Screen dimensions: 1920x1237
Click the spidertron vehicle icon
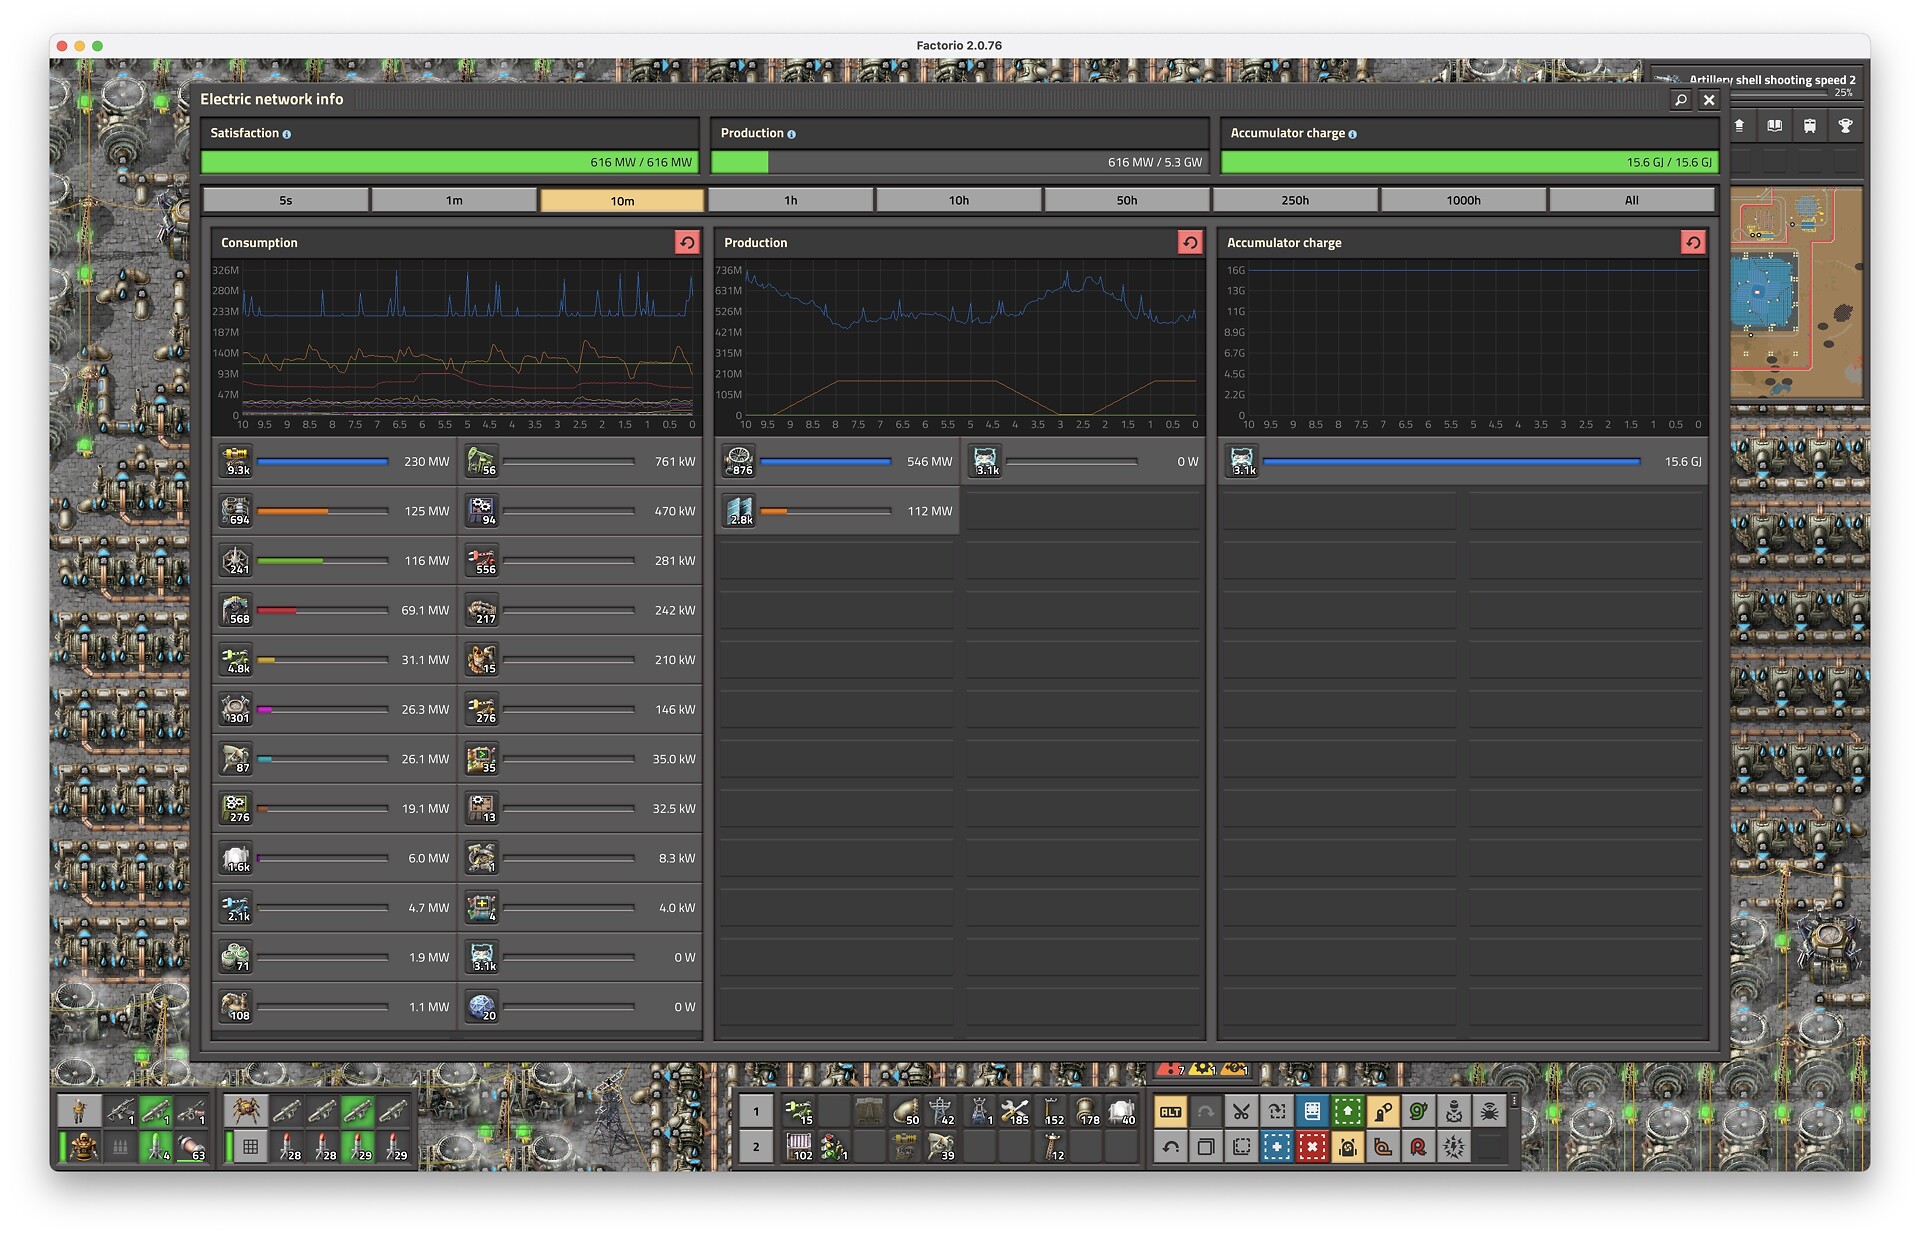(x=244, y=1111)
